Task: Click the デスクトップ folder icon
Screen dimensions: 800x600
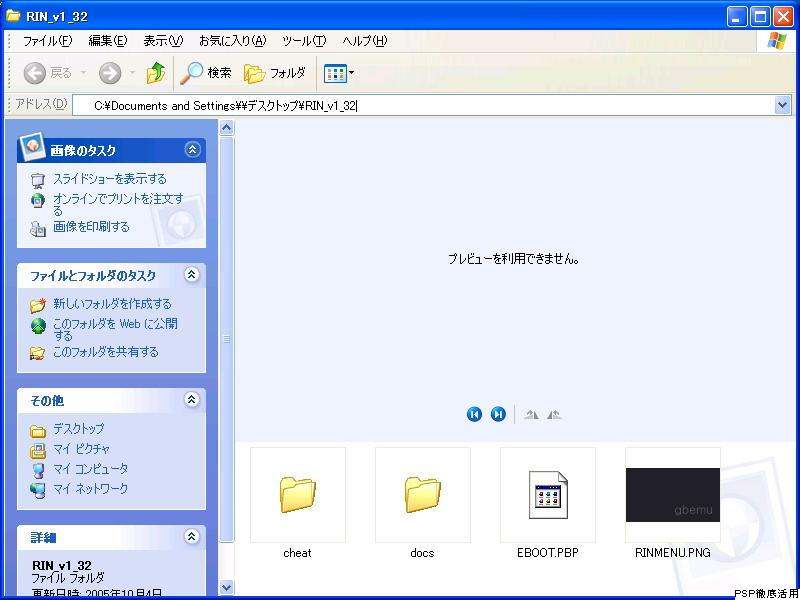Action: tap(38, 431)
